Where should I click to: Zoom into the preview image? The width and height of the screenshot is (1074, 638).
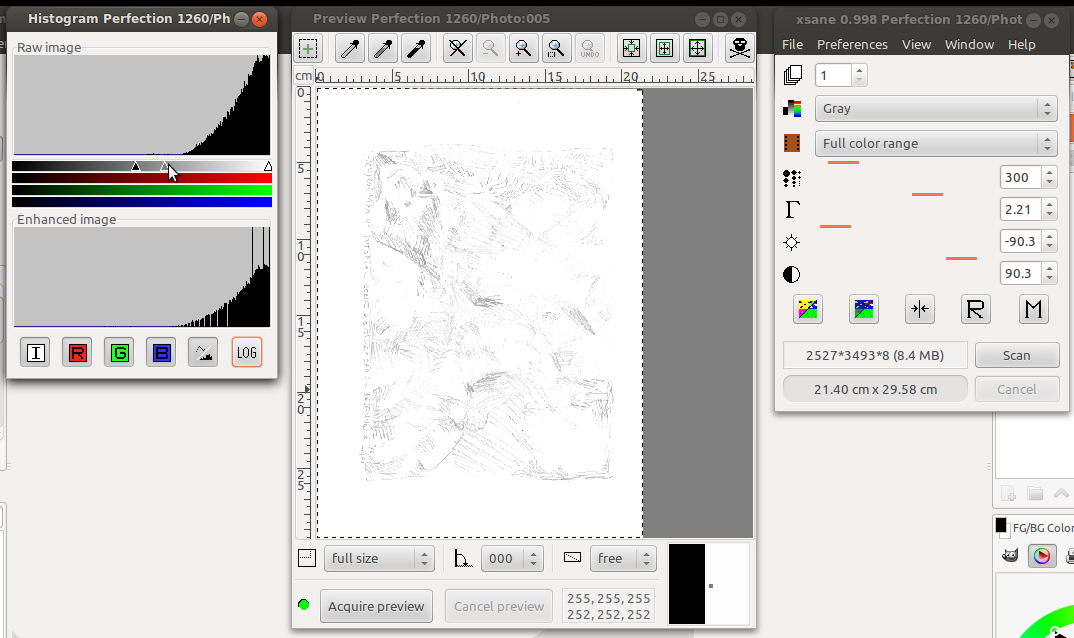[524, 48]
